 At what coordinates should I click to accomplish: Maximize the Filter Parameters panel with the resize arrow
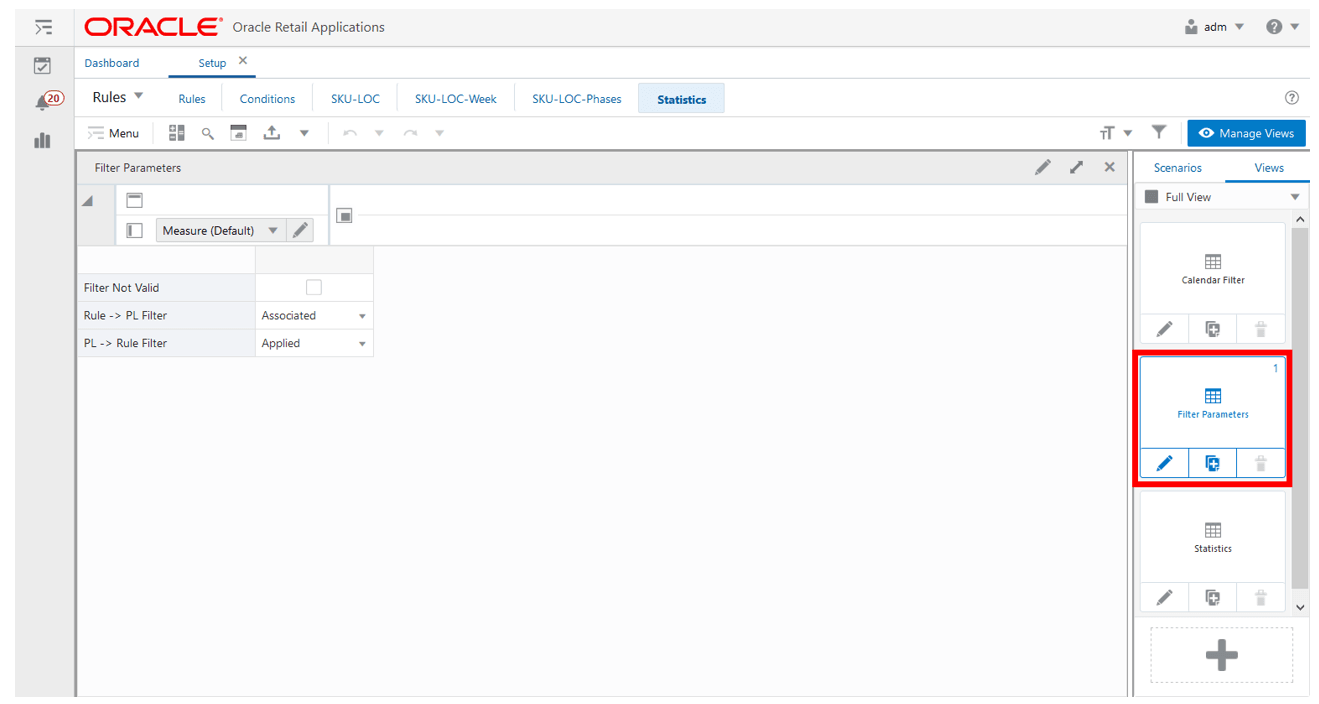point(1076,166)
